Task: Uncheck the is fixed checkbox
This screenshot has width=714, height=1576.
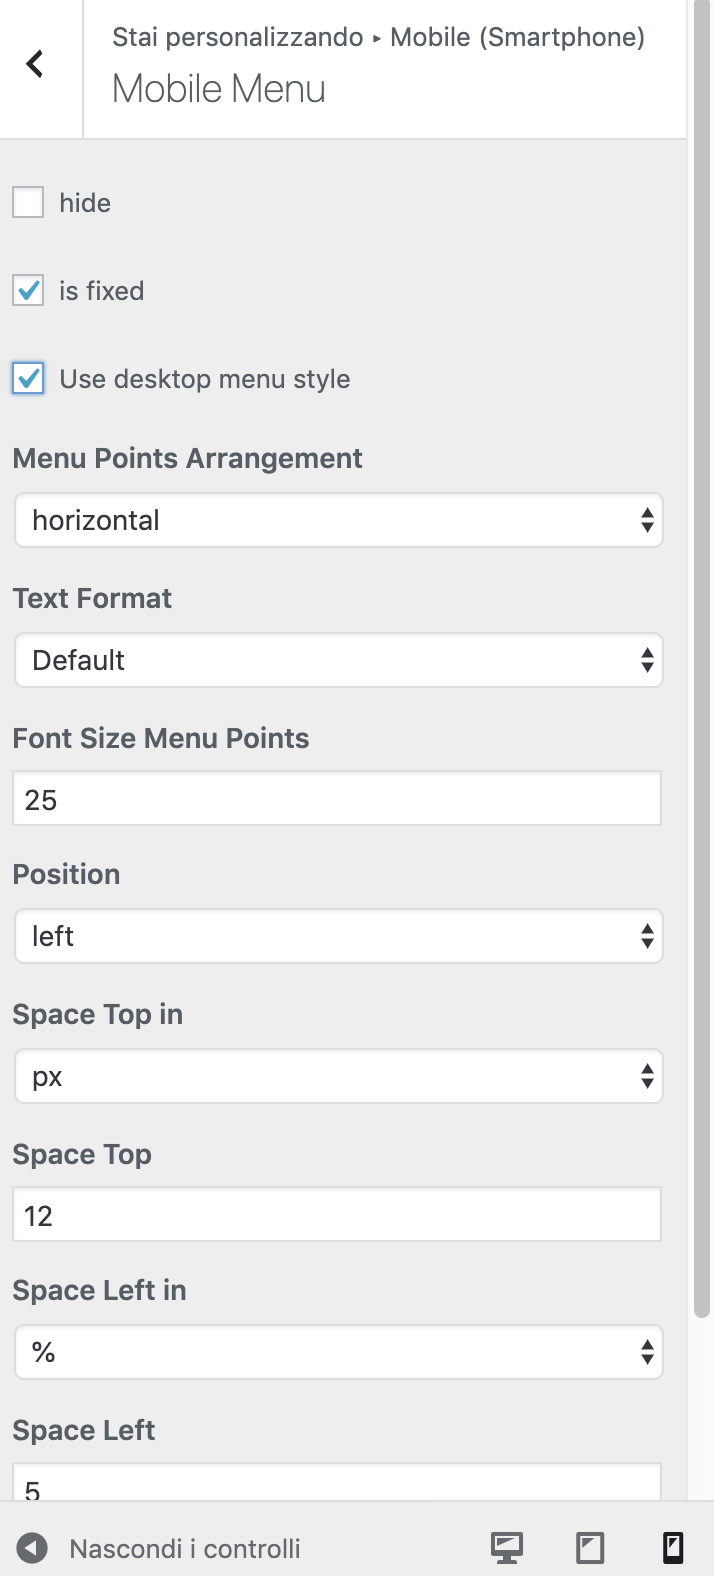Action: pyautogui.click(x=28, y=291)
